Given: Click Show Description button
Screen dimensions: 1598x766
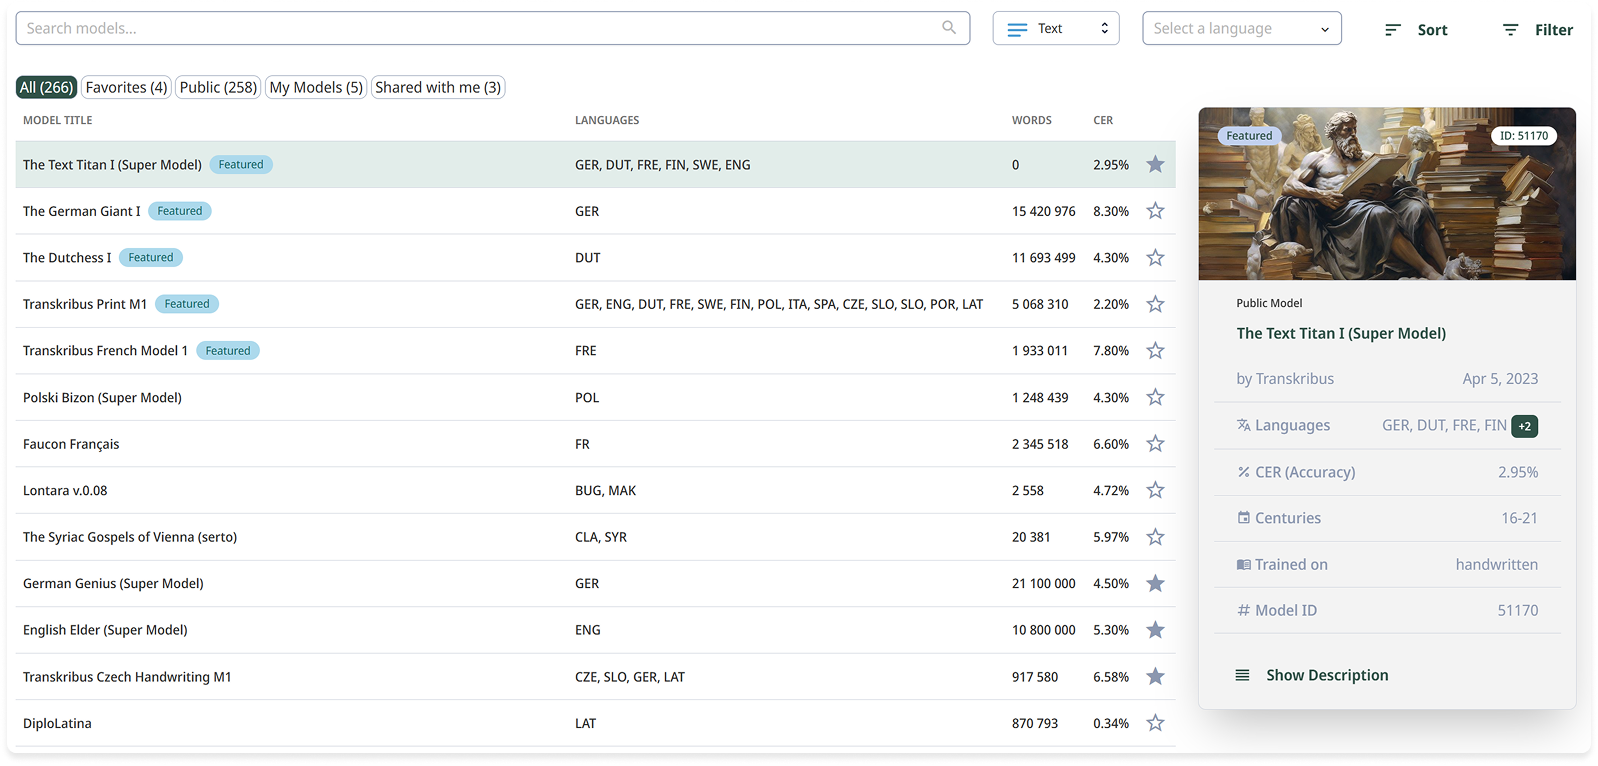Looking at the screenshot, I should pyautogui.click(x=1326, y=675).
